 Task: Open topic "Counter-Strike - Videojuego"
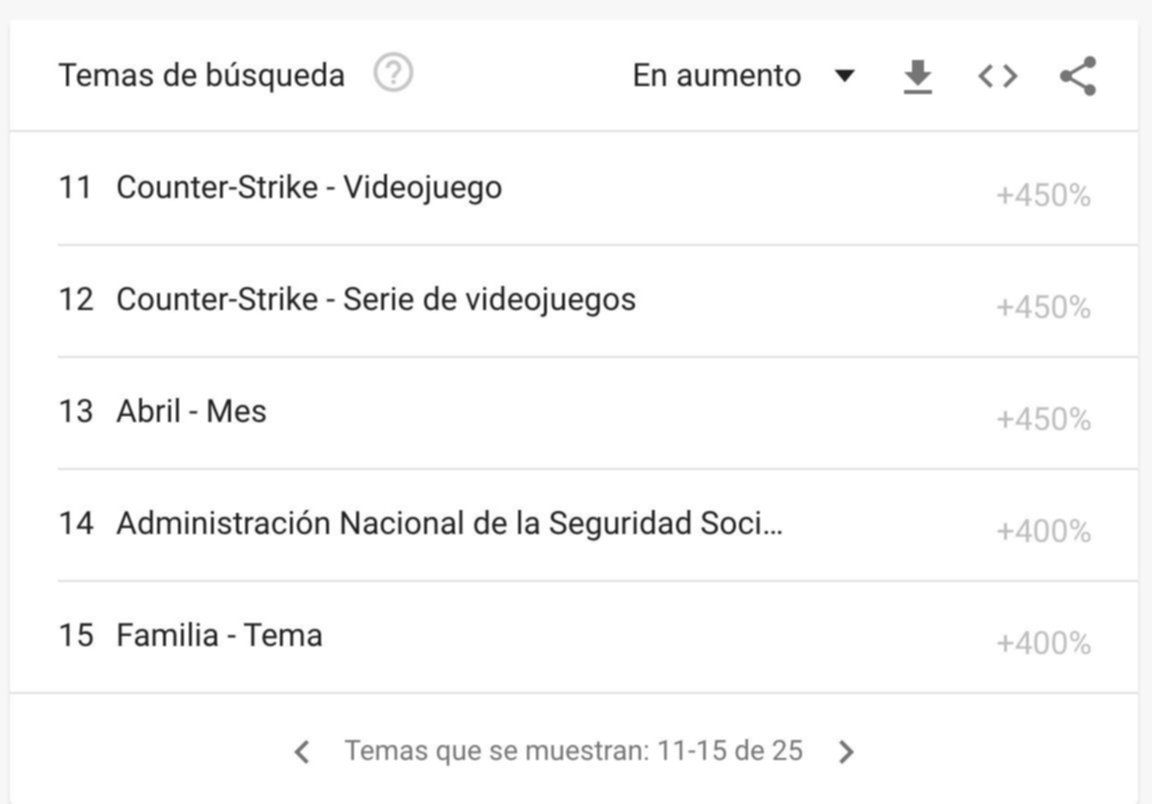(x=309, y=187)
